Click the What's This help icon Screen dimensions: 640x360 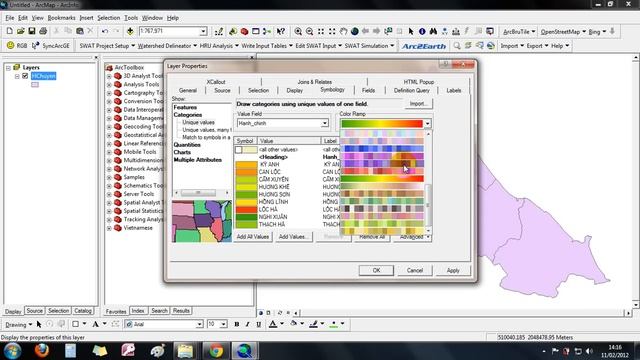coord(280,31)
